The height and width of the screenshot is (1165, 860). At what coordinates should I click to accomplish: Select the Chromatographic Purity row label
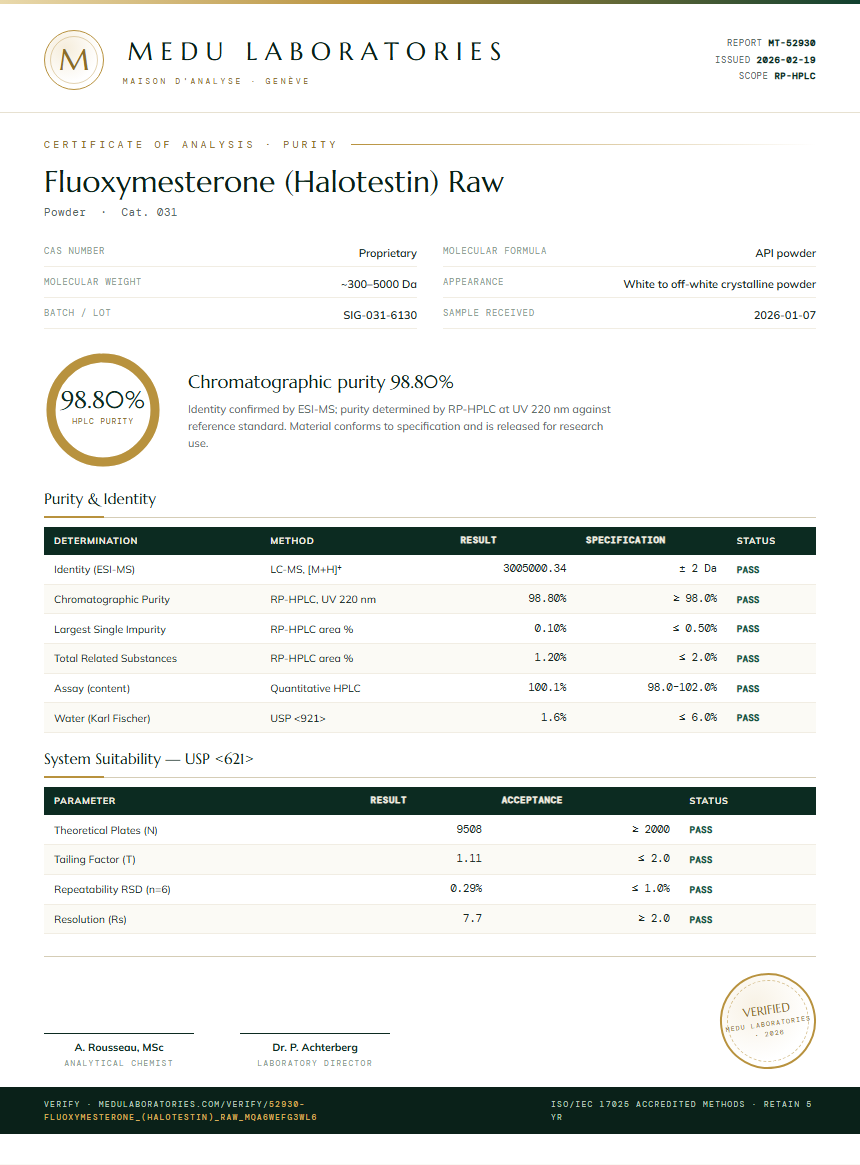pyautogui.click(x=111, y=600)
